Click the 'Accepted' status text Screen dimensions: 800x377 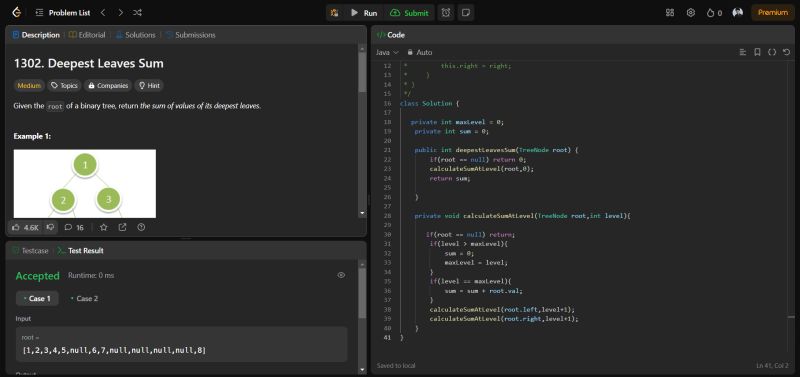coord(37,276)
